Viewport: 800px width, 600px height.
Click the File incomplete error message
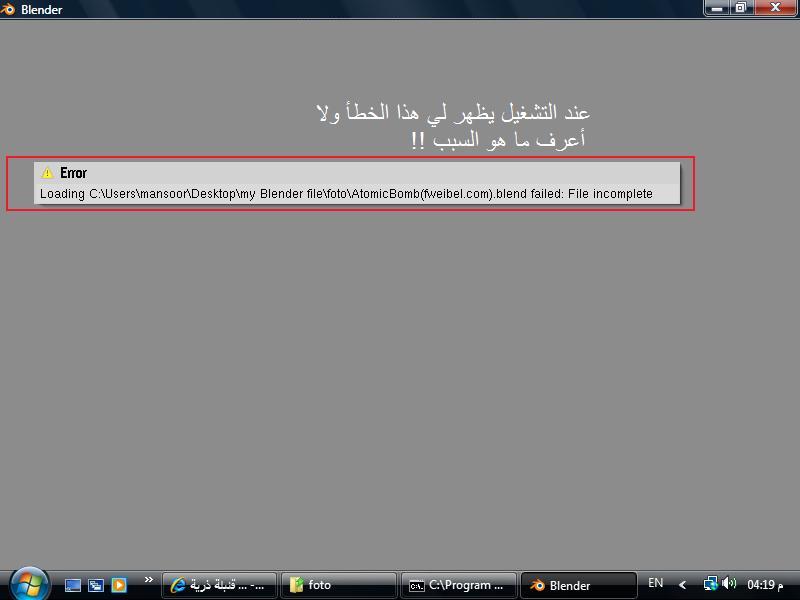346,194
